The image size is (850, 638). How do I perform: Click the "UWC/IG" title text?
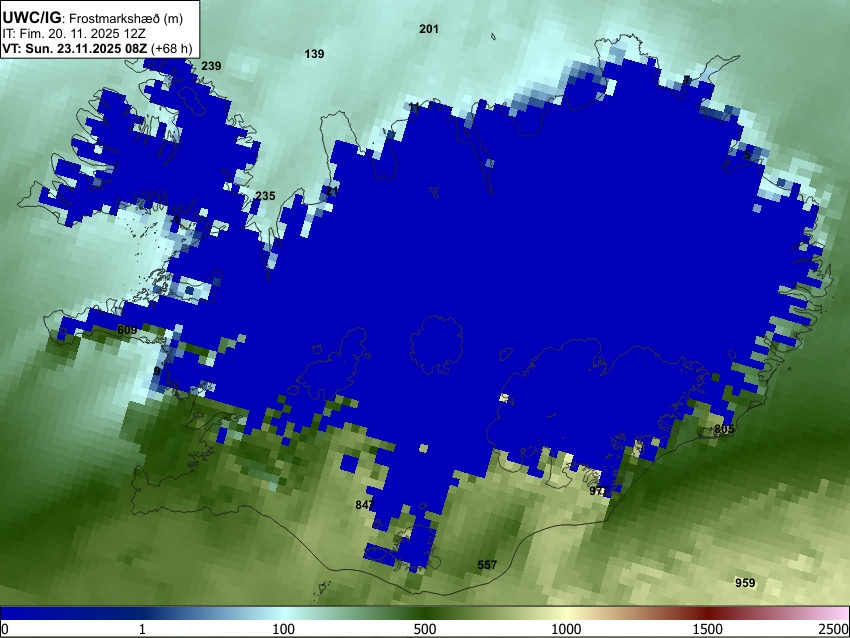[x=31, y=18]
